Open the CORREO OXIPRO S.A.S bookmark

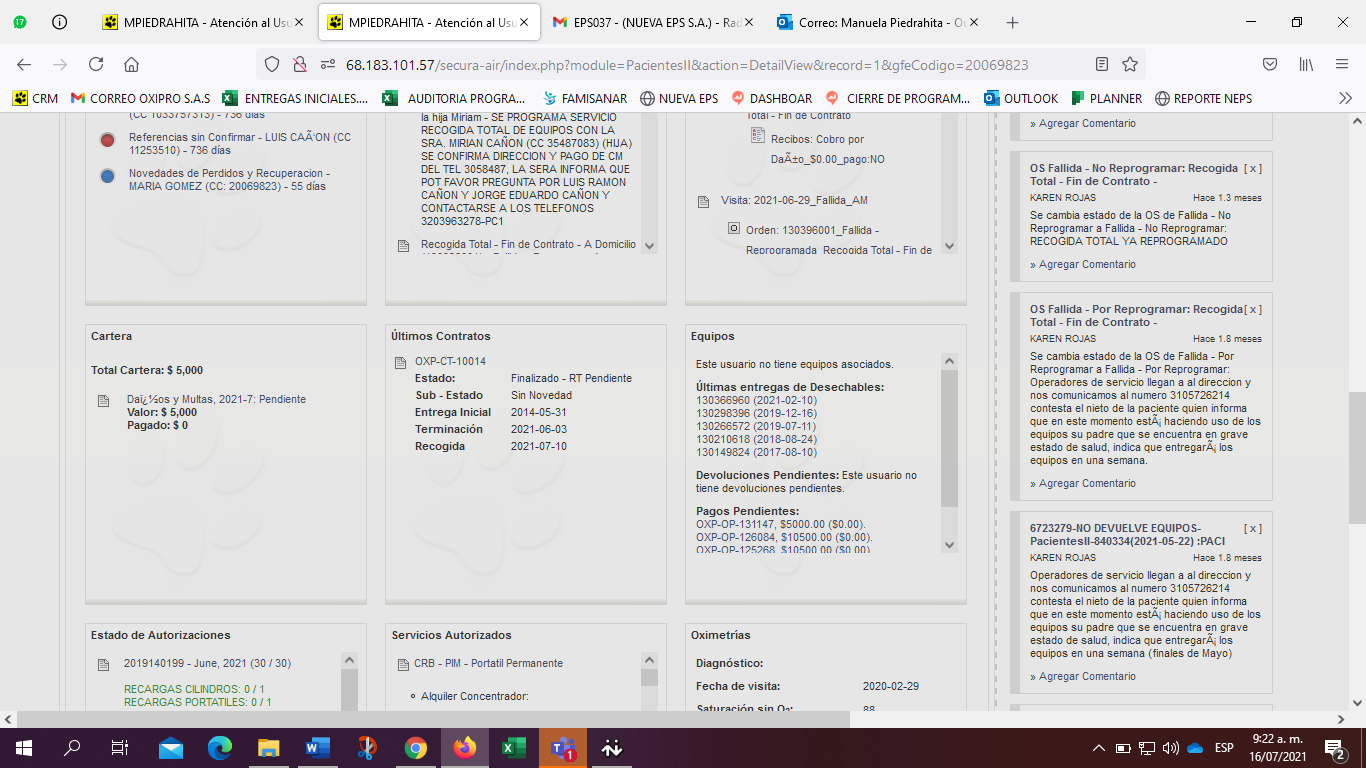tap(140, 98)
